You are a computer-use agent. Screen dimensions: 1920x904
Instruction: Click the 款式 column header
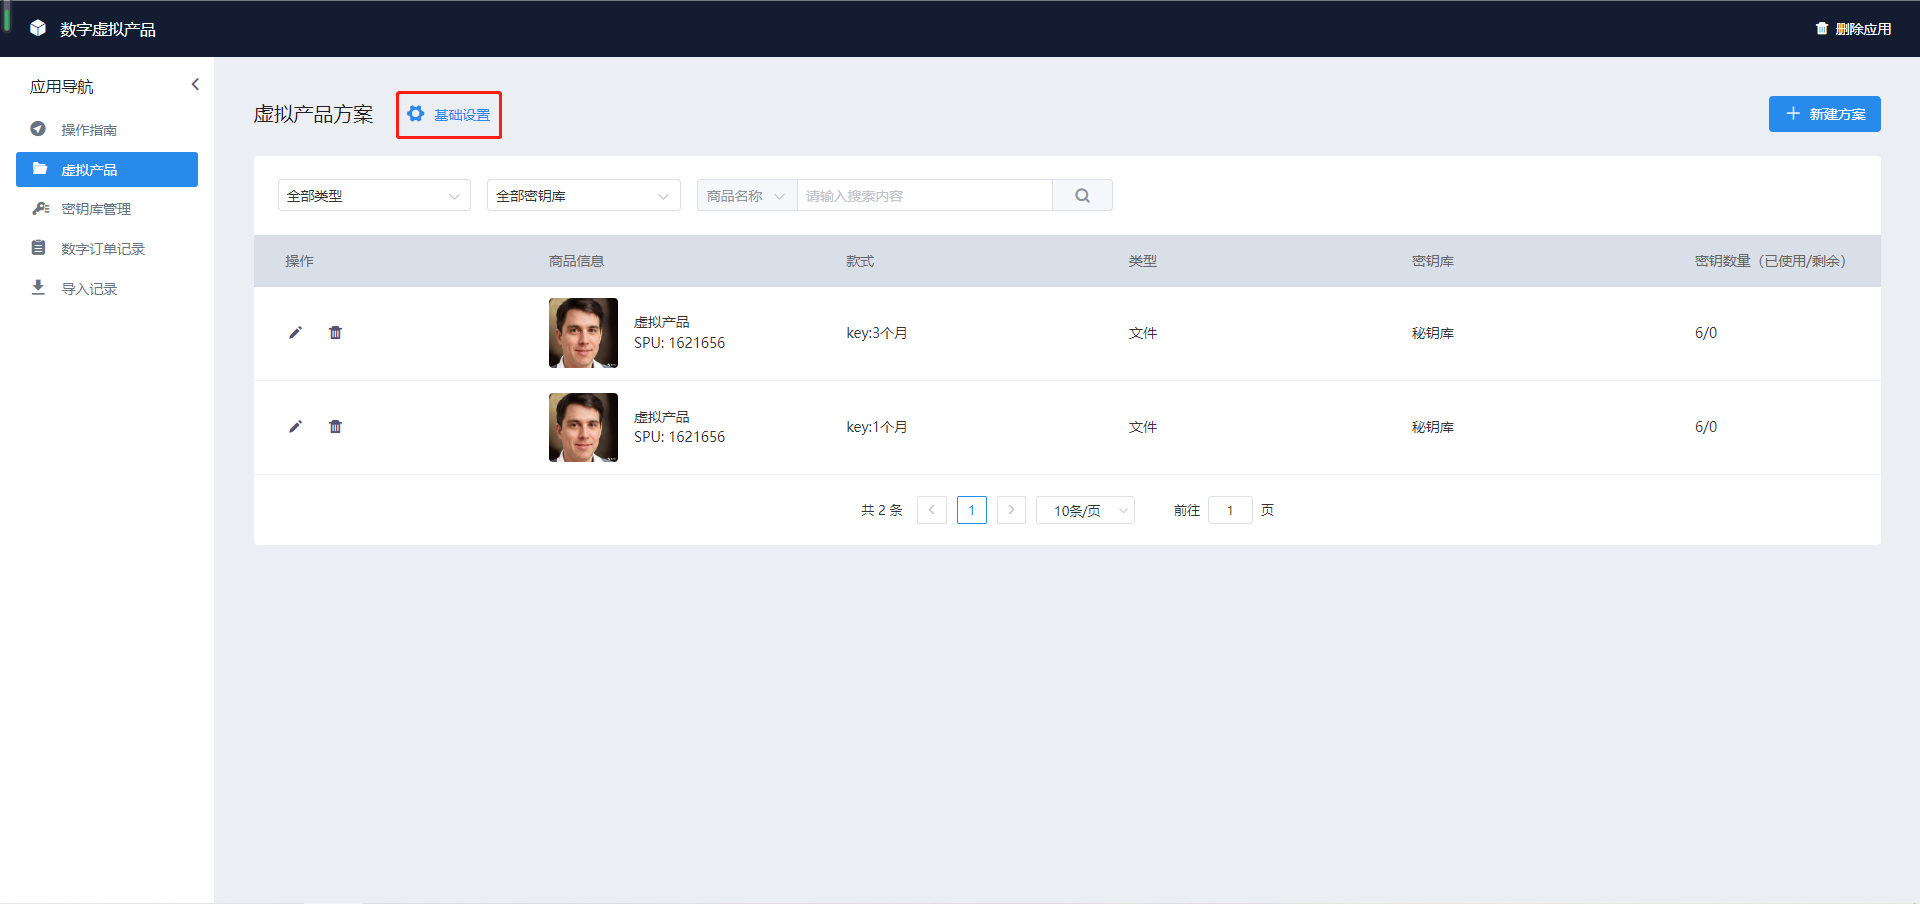860,261
